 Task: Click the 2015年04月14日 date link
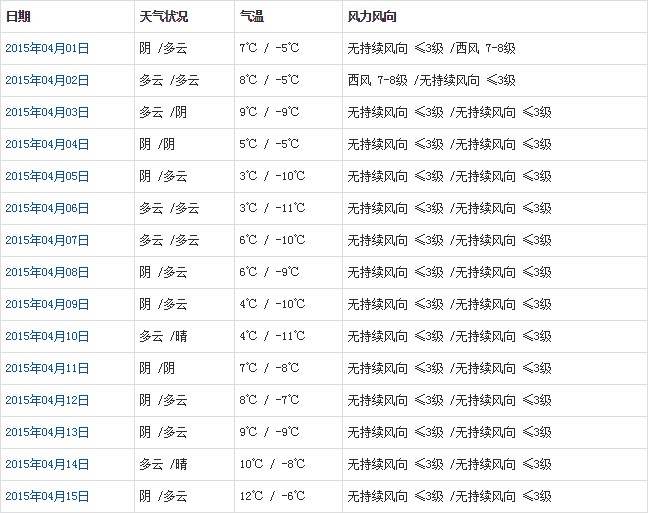[x=47, y=464]
